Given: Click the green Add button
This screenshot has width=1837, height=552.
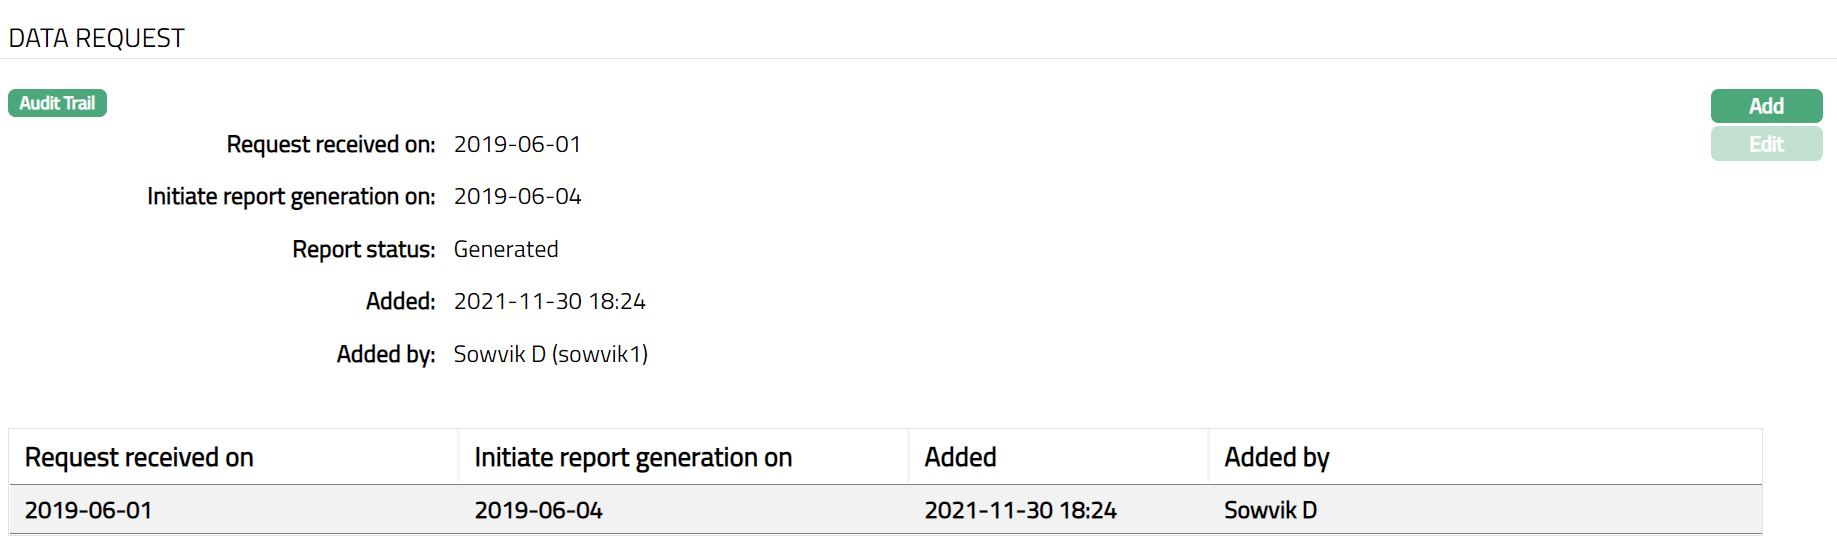Looking at the screenshot, I should [x=1765, y=106].
